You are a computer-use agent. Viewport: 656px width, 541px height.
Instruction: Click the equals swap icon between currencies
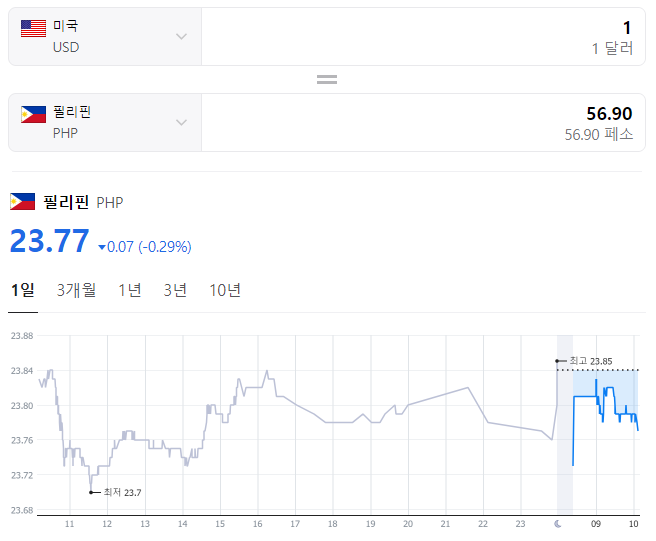[x=327, y=79]
